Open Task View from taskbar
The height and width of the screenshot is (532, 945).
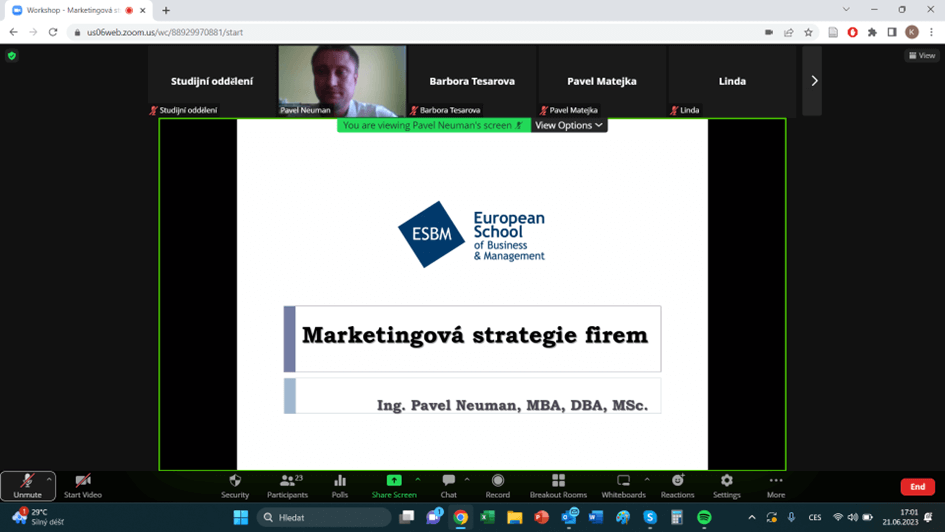(x=407, y=517)
